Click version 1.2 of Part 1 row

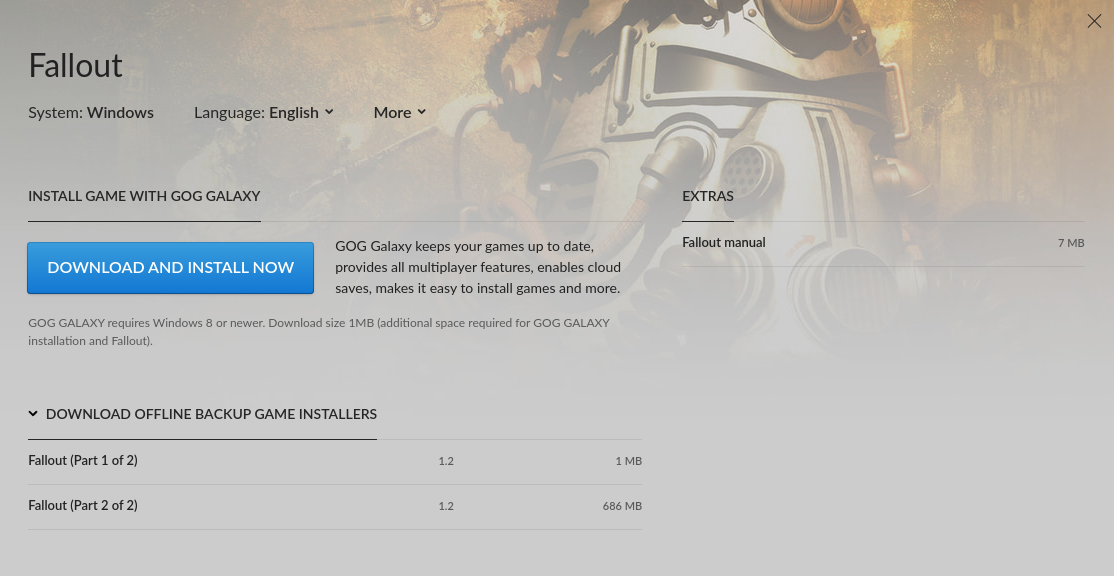click(445, 461)
